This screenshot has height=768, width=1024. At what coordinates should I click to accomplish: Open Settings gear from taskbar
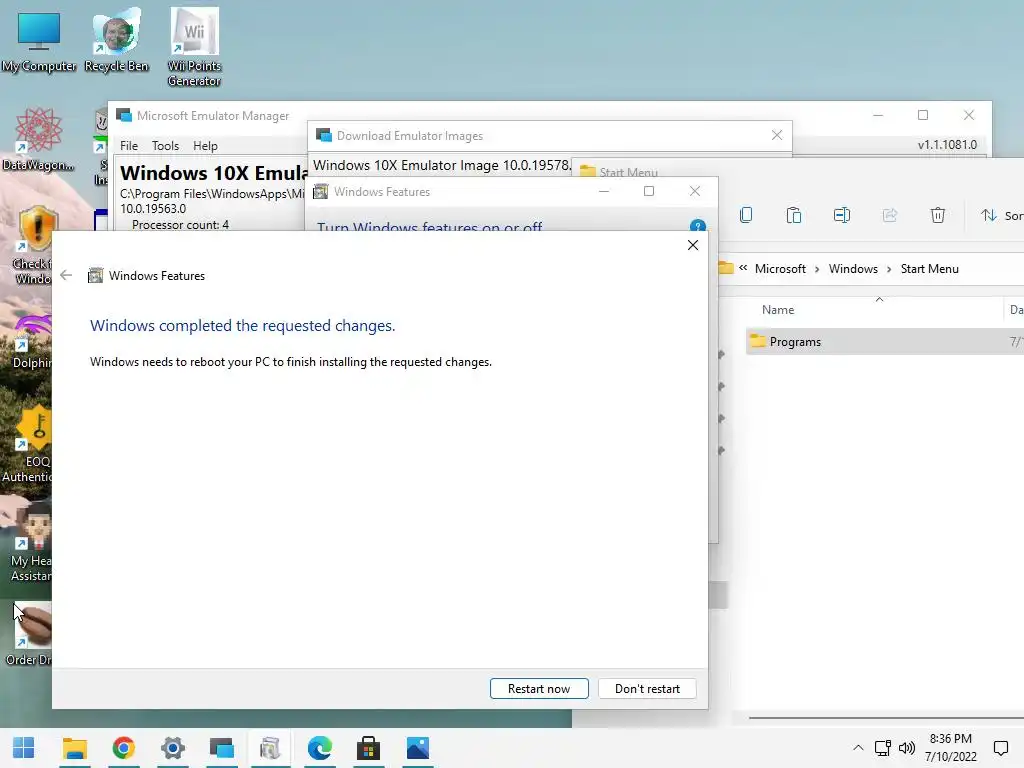173,748
